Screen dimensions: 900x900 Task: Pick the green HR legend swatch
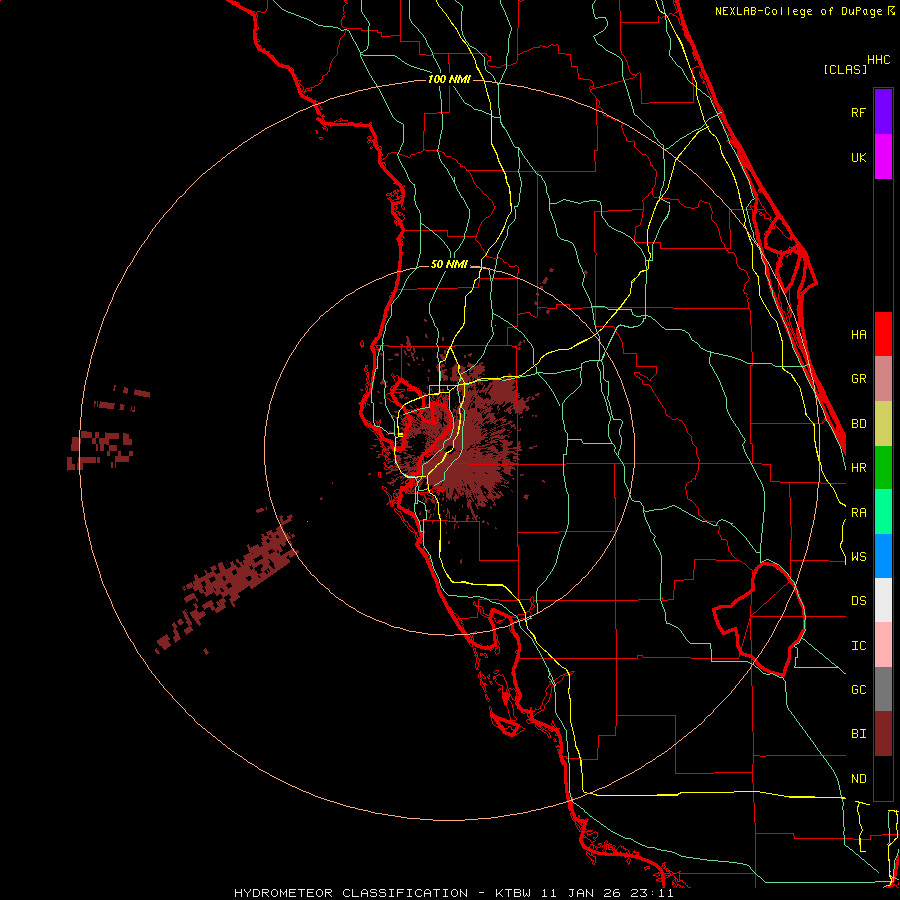[883, 468]
